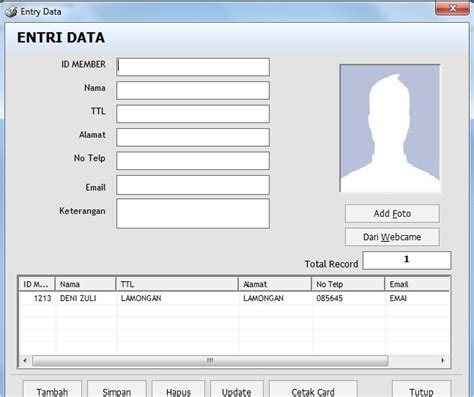The height and width of the screenshot is (397, 474).
Task: Click LAMONGAN cell in TTL column
Action: pos(178,298)
